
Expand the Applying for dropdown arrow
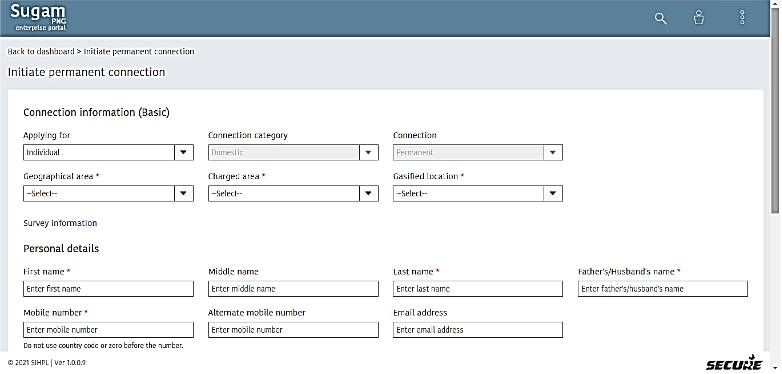tap(184, 153)
